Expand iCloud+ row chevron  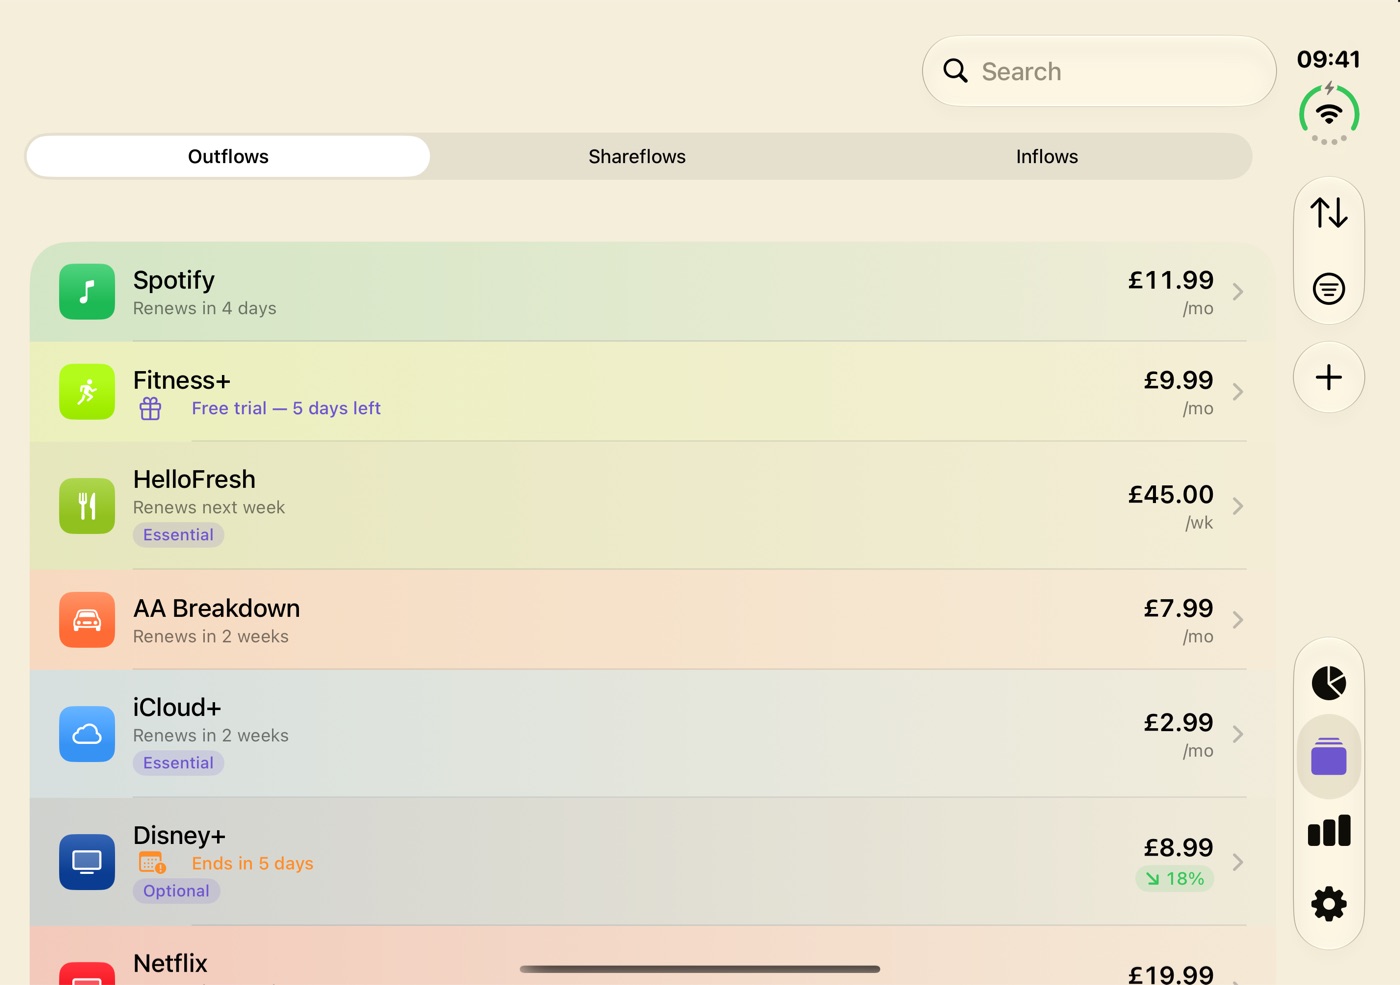point(1238,734)
